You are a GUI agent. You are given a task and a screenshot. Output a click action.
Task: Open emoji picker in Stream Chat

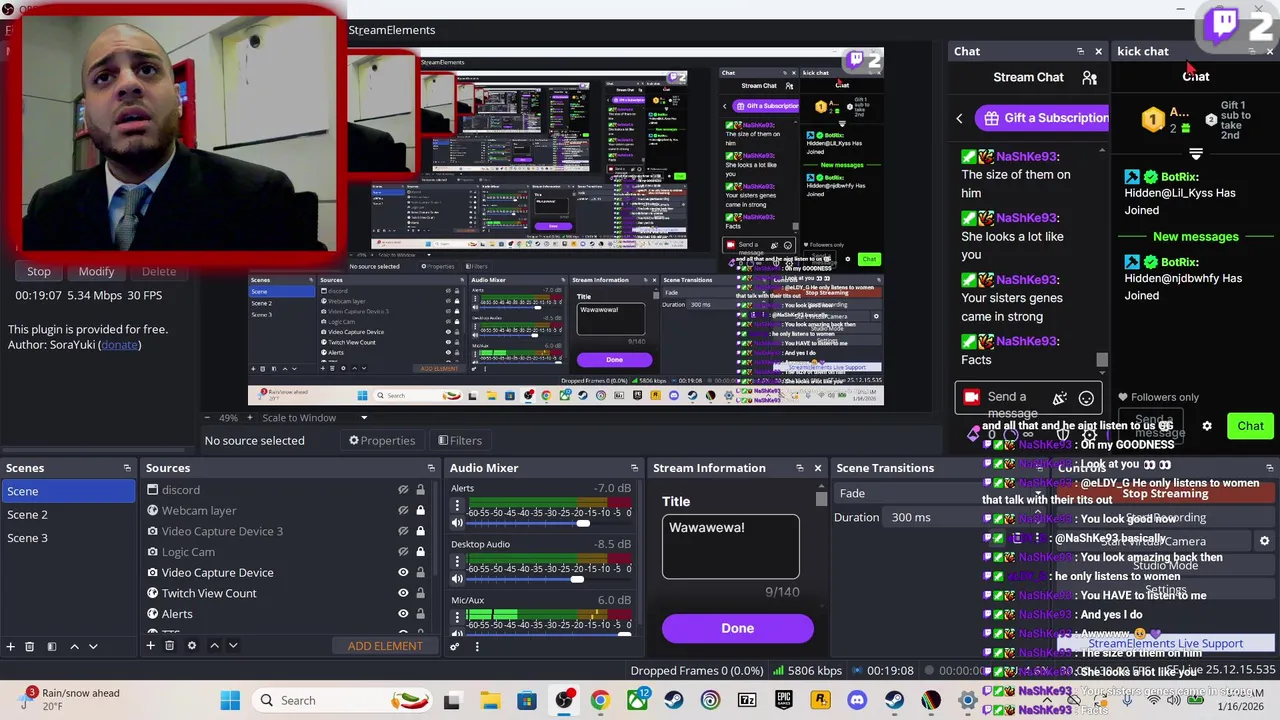point(1086,398)
